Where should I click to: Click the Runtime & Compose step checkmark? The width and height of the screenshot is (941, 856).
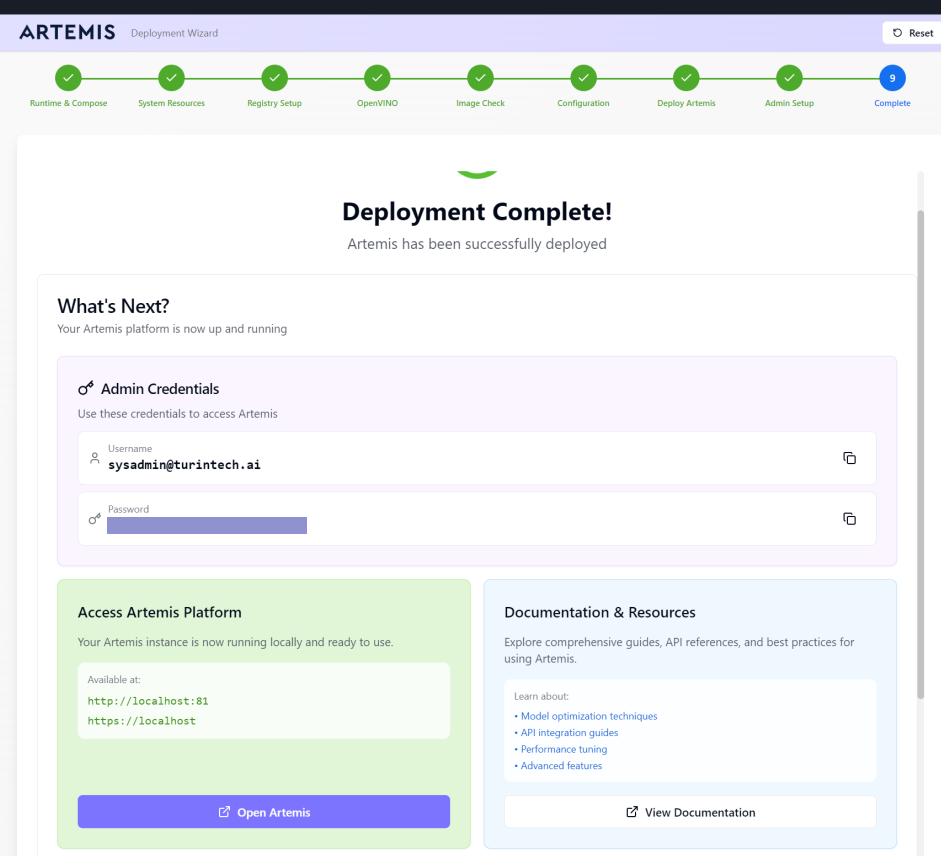coord(68,77)
